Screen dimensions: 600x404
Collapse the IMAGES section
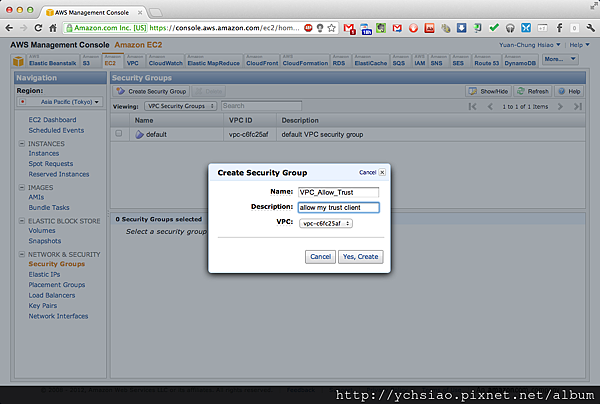[22, 187]
